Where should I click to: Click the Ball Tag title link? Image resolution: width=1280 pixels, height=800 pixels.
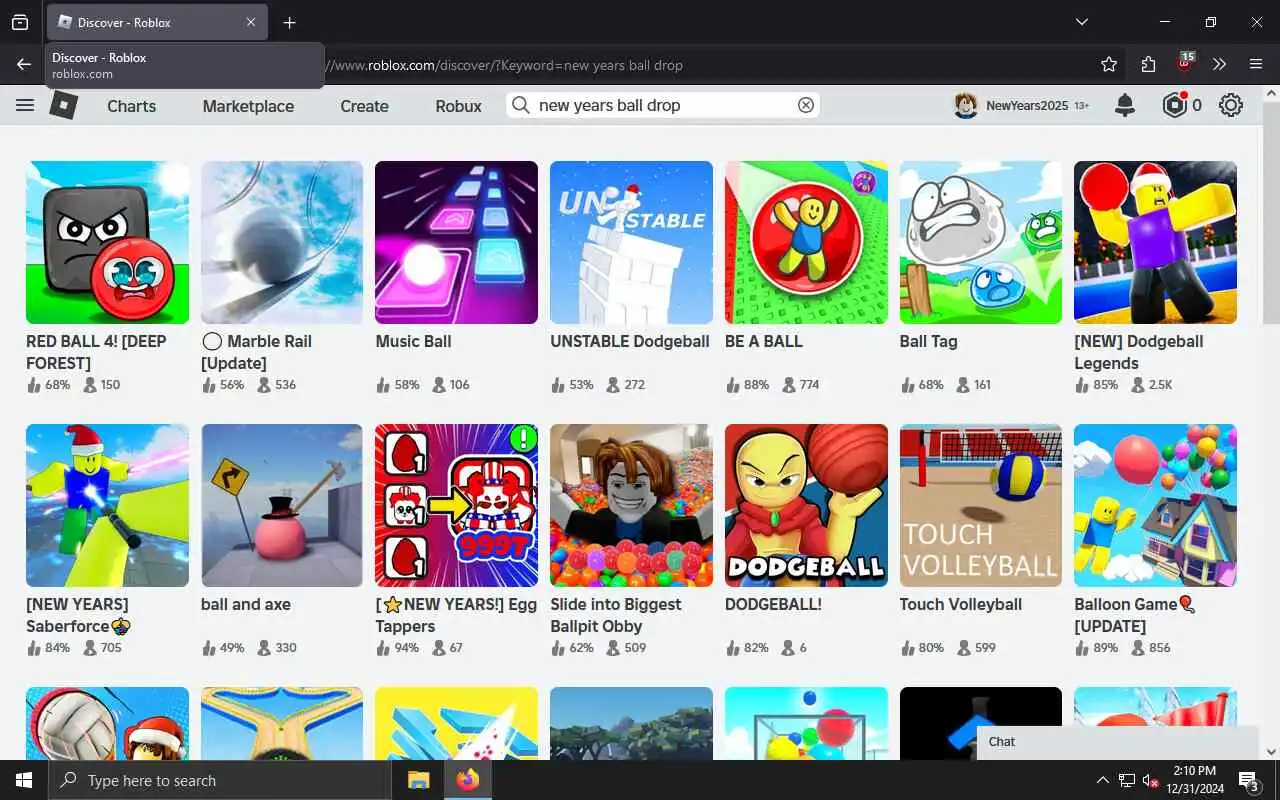pyautogui.click(x=928, y=341)
